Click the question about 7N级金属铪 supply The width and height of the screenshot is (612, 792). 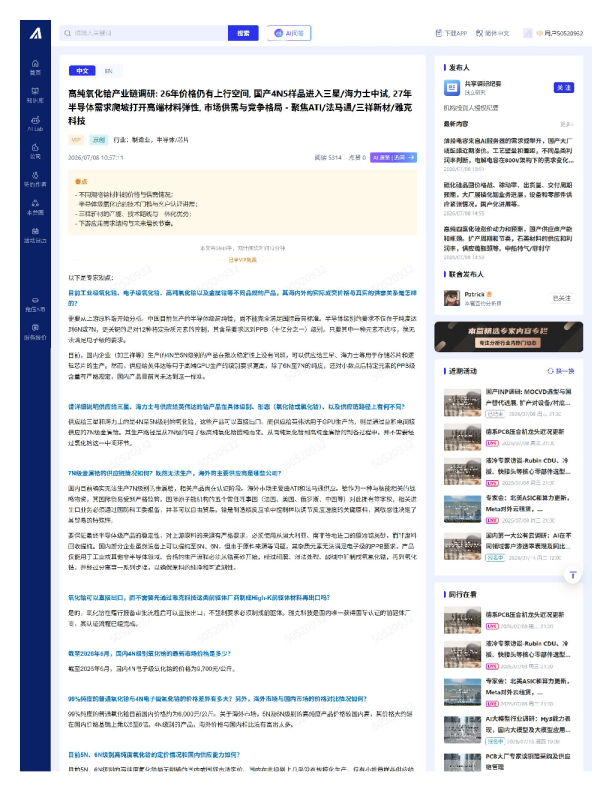click(175, 473)
